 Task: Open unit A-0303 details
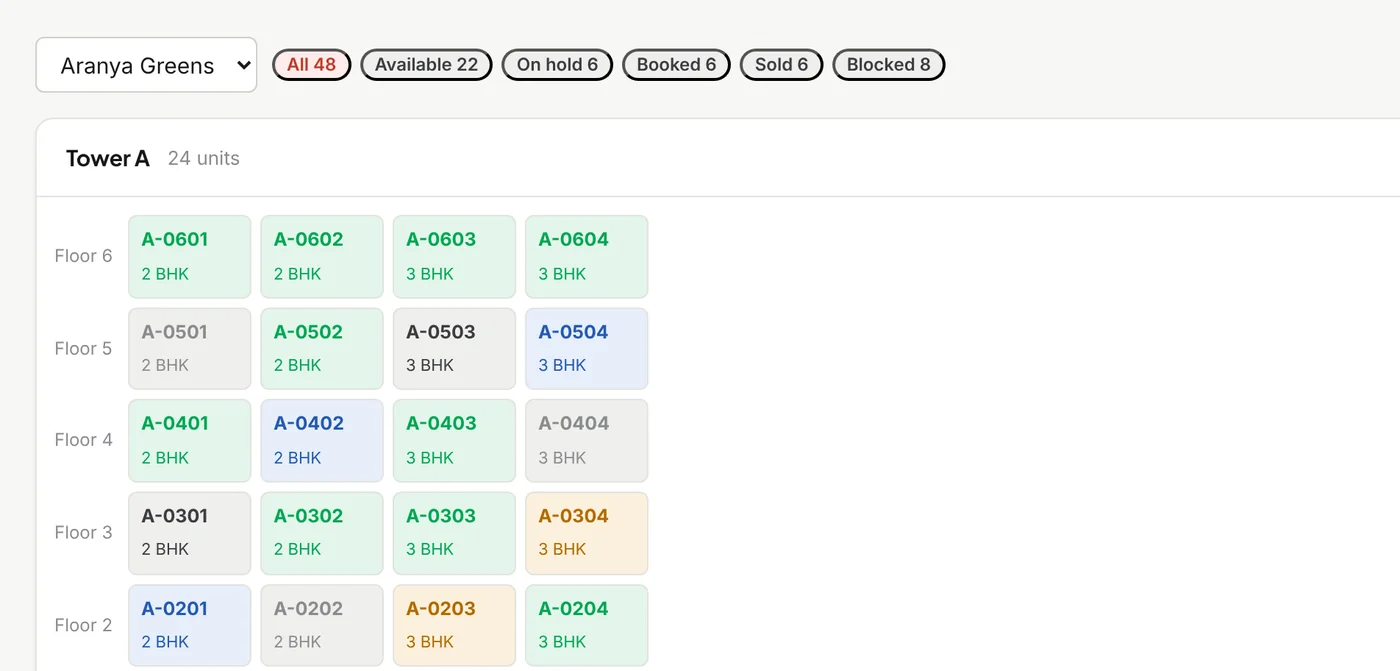pyautogui.click(x=454, y=533)
